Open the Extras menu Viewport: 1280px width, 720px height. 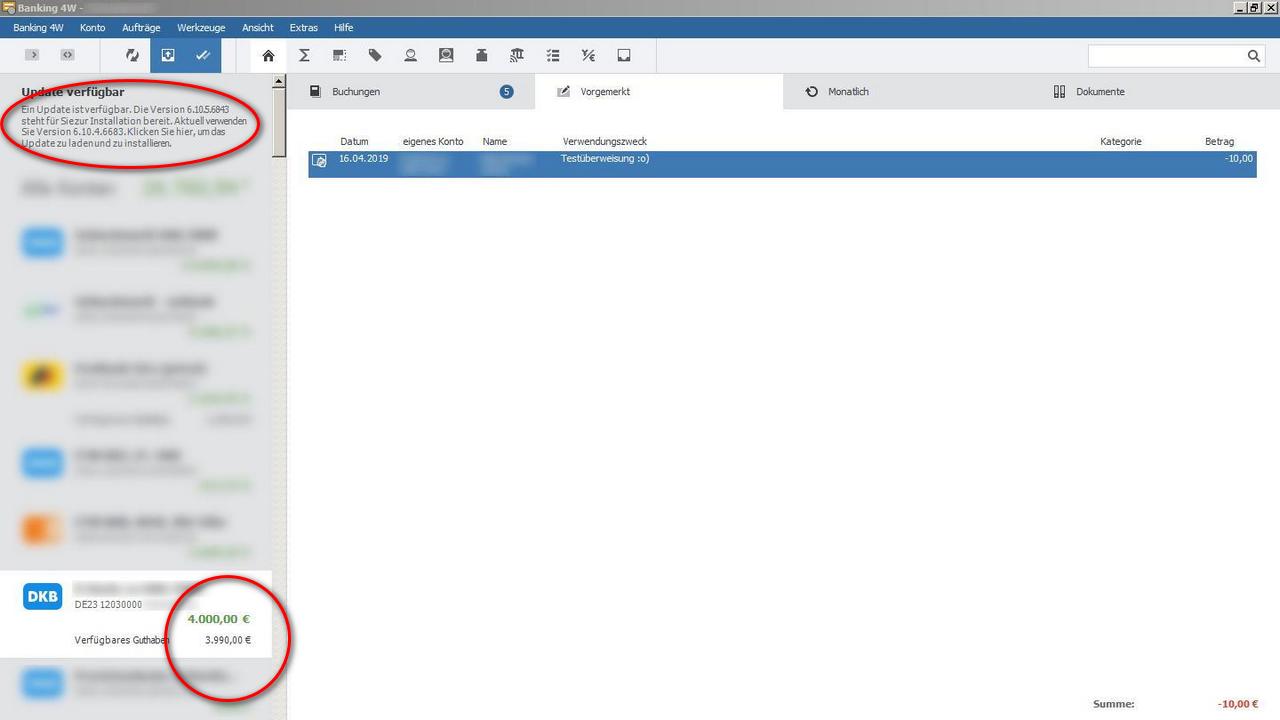pos(303,28)
